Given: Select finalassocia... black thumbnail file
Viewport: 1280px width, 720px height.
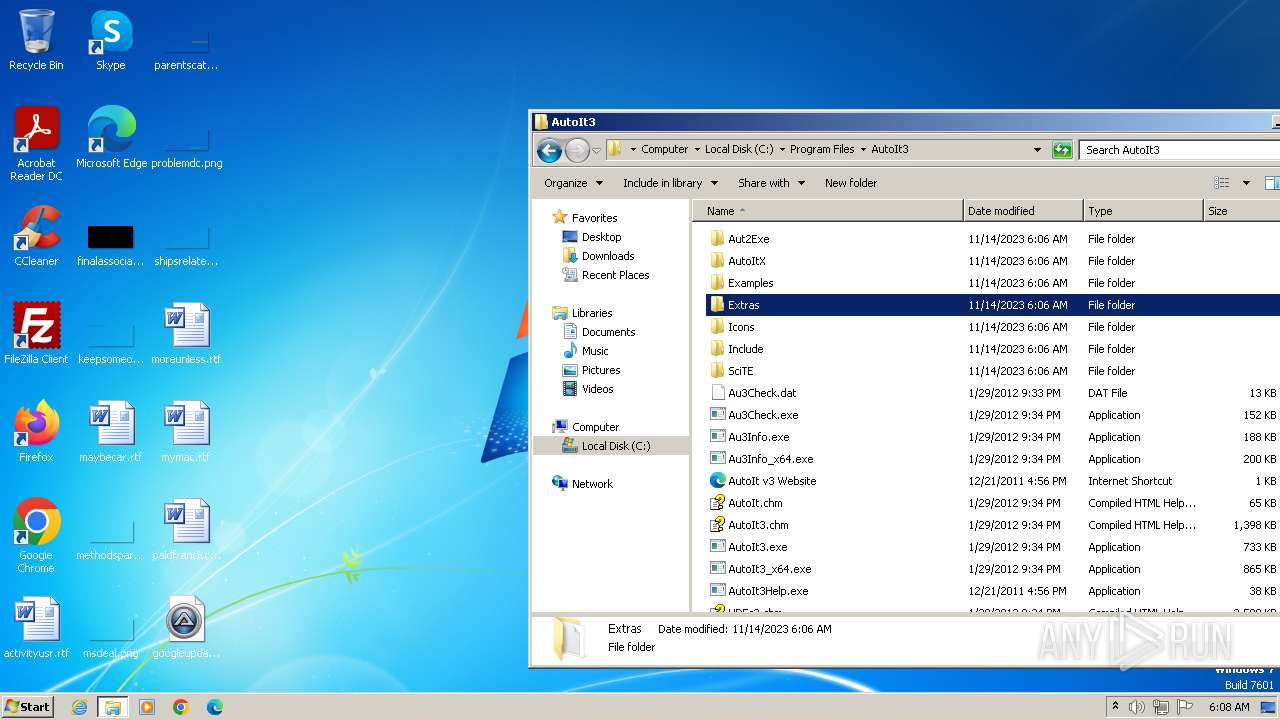Looking at the screenshot, I should [111, 244].
